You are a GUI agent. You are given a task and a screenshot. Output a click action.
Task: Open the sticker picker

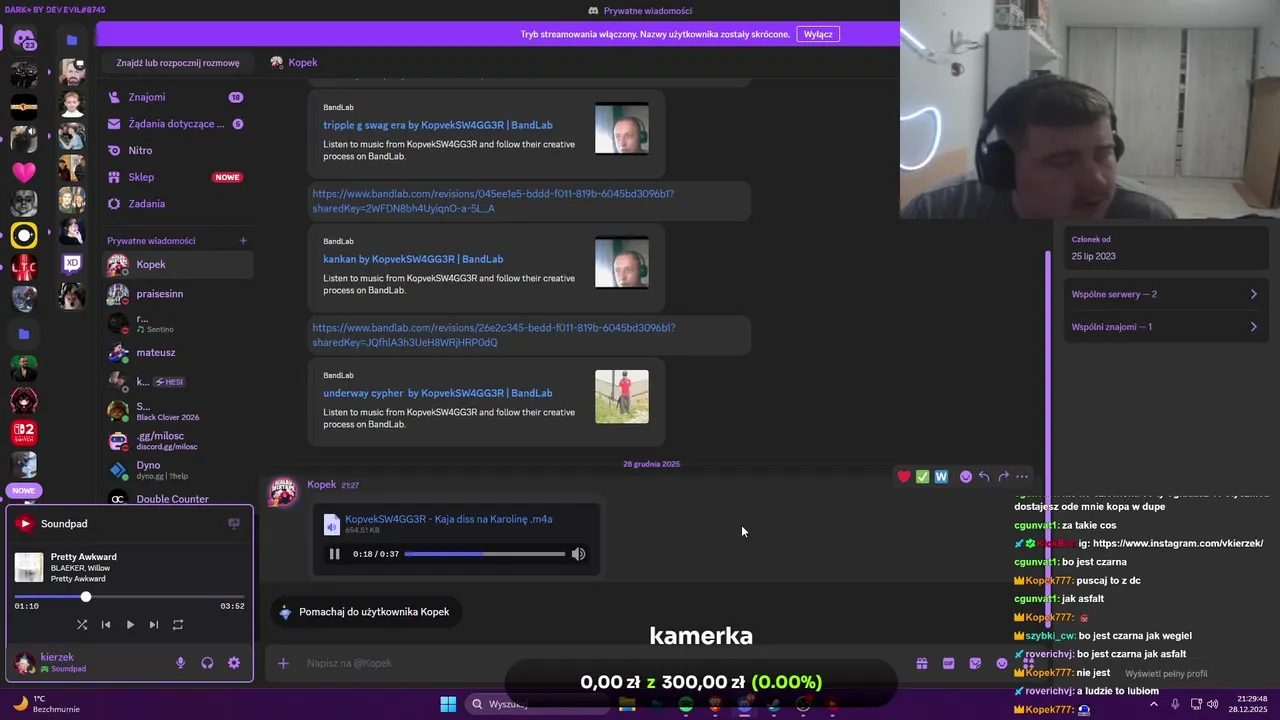975,663
